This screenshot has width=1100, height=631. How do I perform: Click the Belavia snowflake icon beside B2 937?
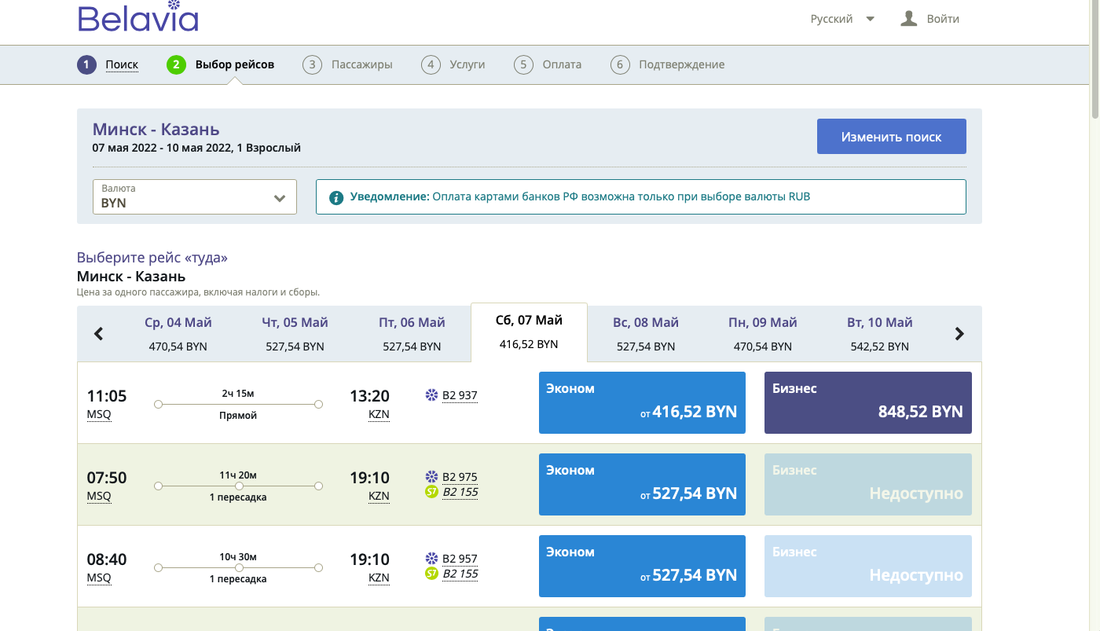(x=432, y=395)
